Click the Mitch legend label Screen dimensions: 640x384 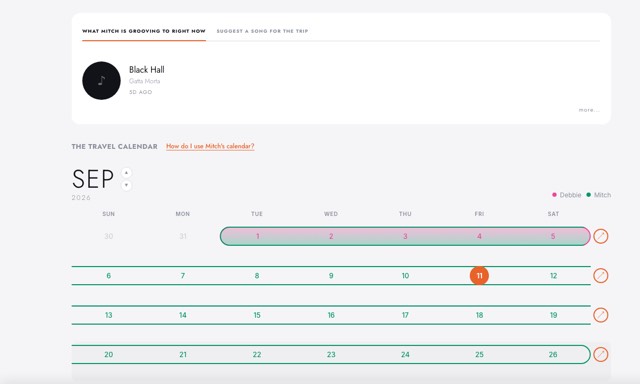[x=602, y=195]
